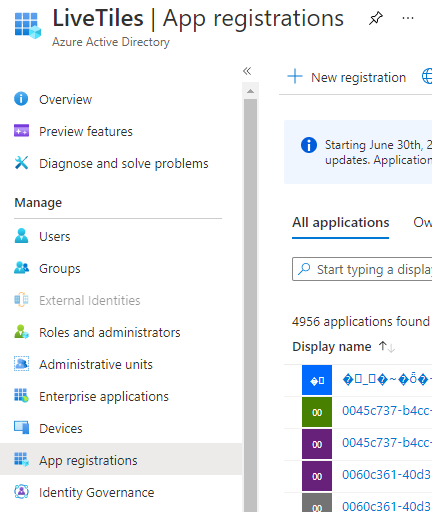Image resolution: width=432 pixels, height=512 pixels.
Task: Sort by Display name column
Action: (x=332, y=347)
